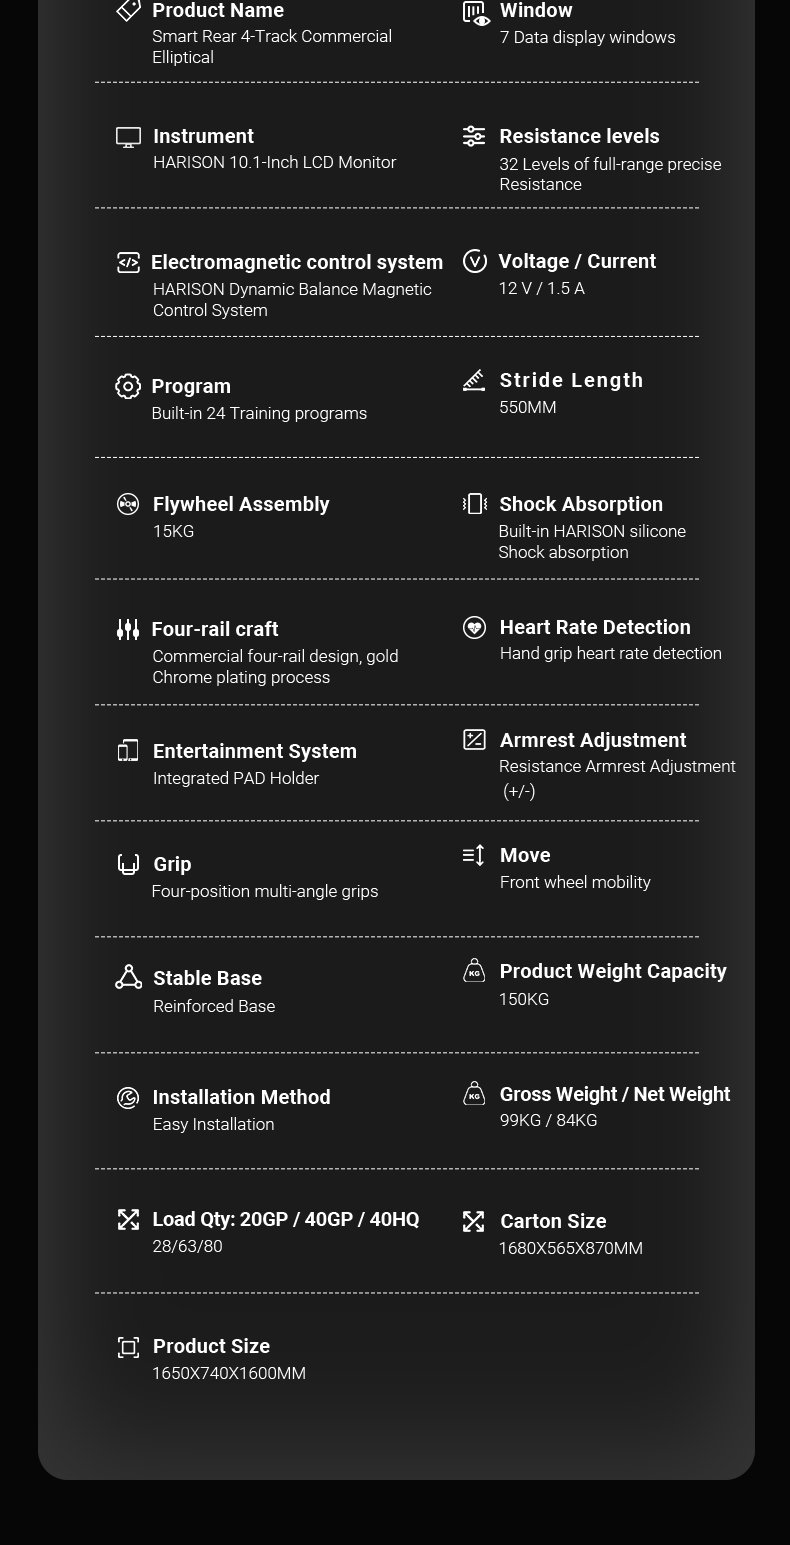790x1545 pixels.
Task: Click the vibrating phone Shock Absorption icon
Action: (474, 504)
